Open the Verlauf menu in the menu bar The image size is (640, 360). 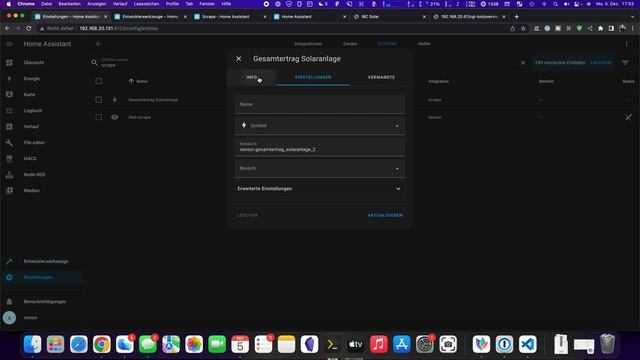click(x=120, y=4)
